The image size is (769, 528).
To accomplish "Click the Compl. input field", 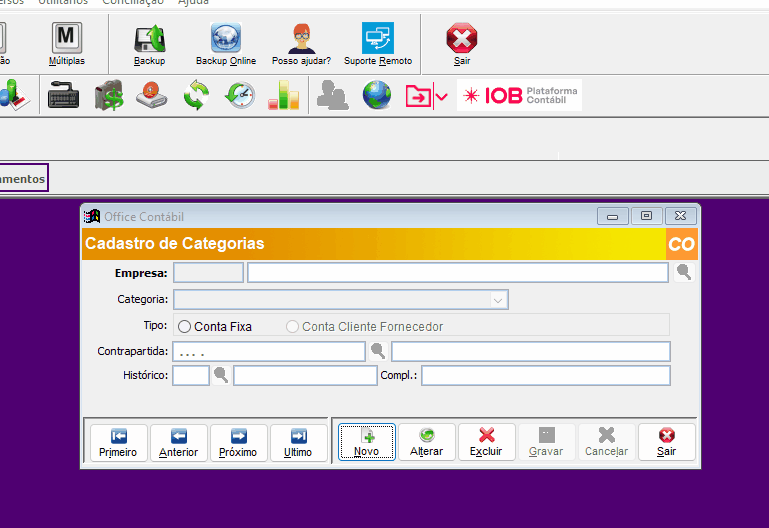I will click(546, 376).
